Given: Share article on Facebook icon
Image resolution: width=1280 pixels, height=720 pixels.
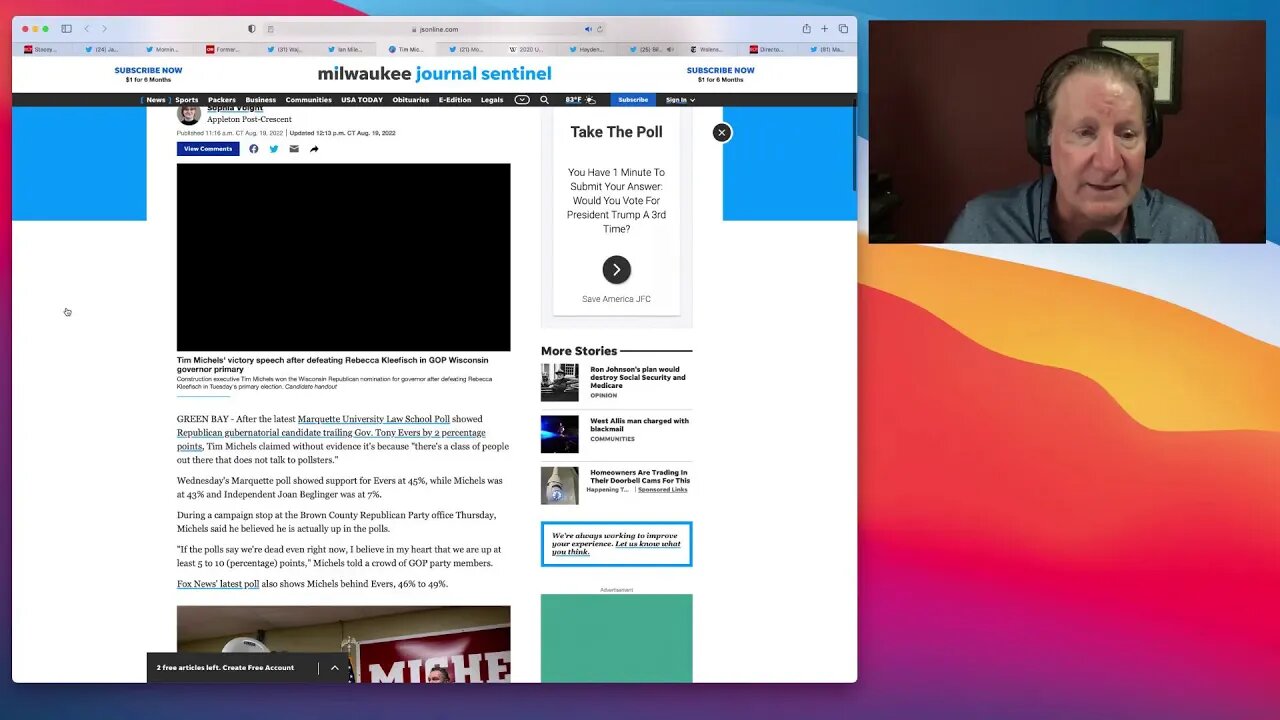Looking at the screenshot, I should (x=254, y=149).
